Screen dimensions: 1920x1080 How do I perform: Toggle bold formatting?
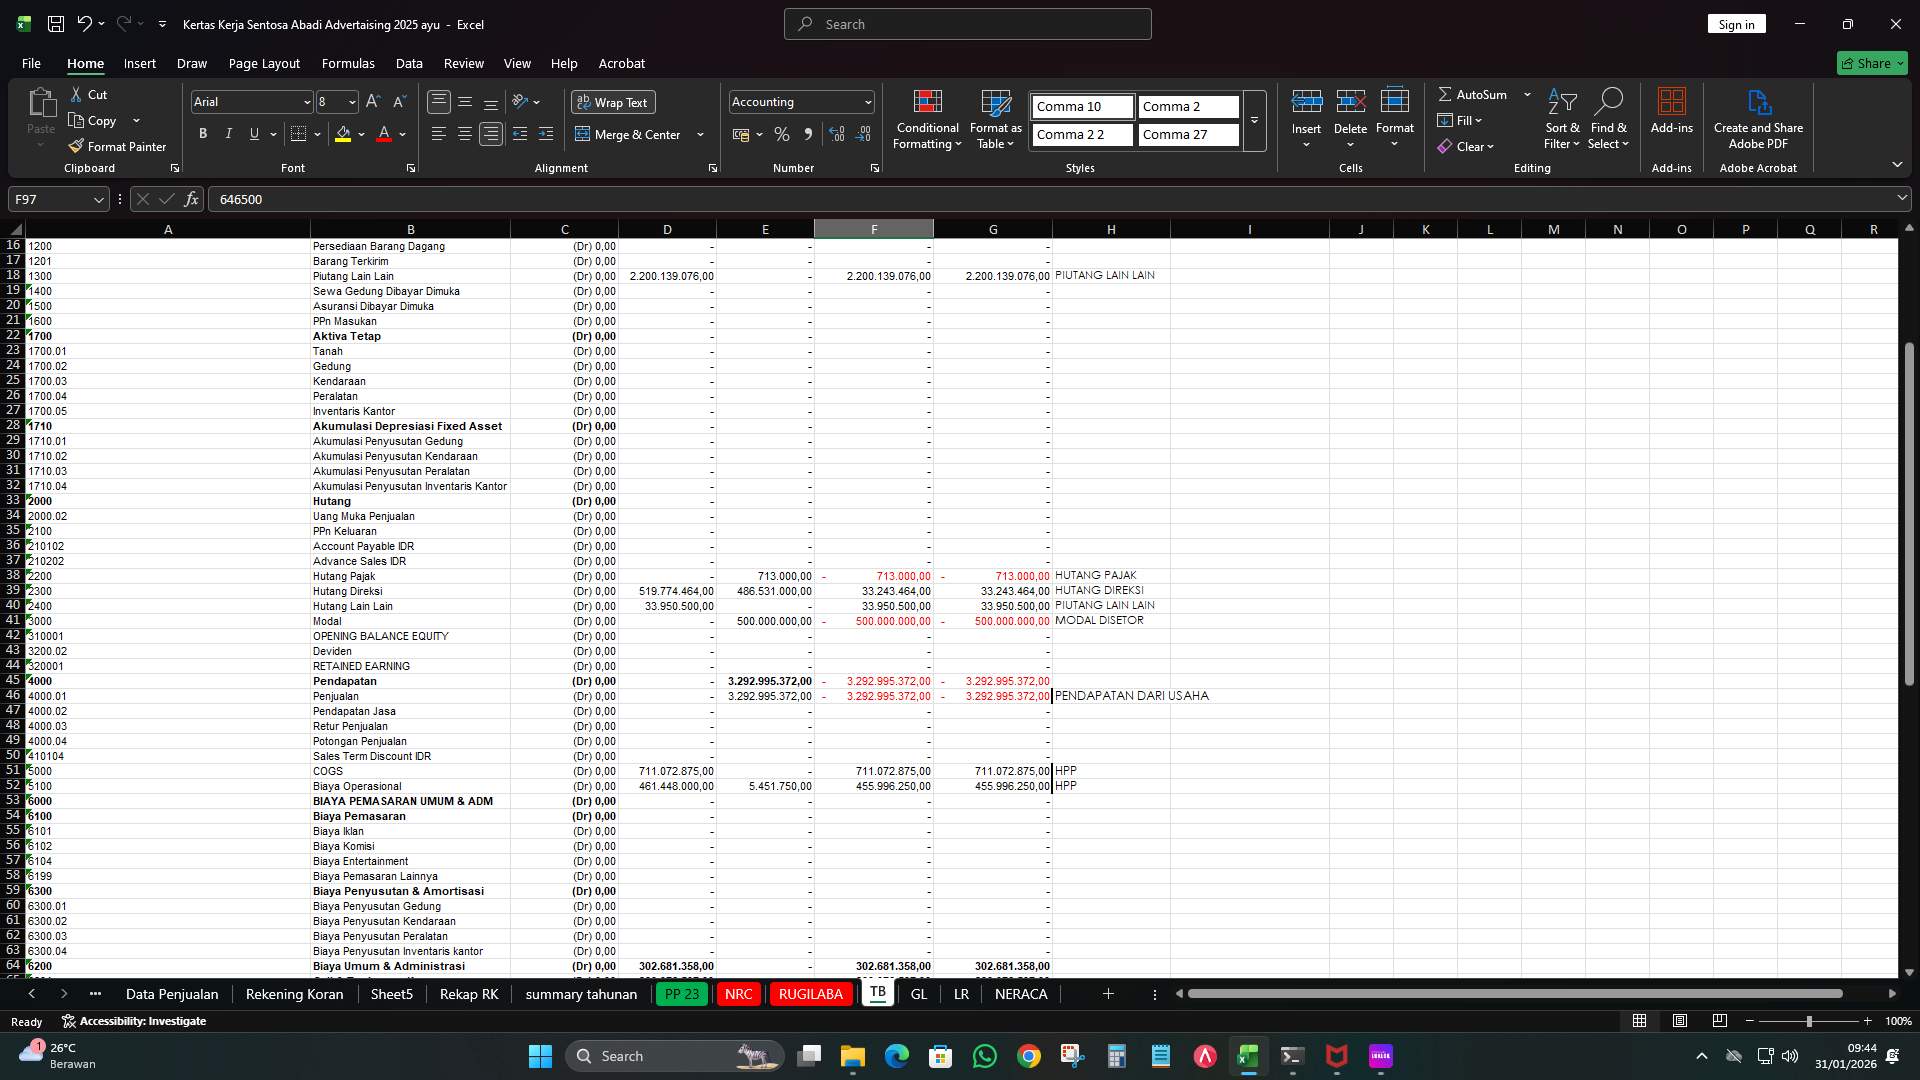point(202,133)
